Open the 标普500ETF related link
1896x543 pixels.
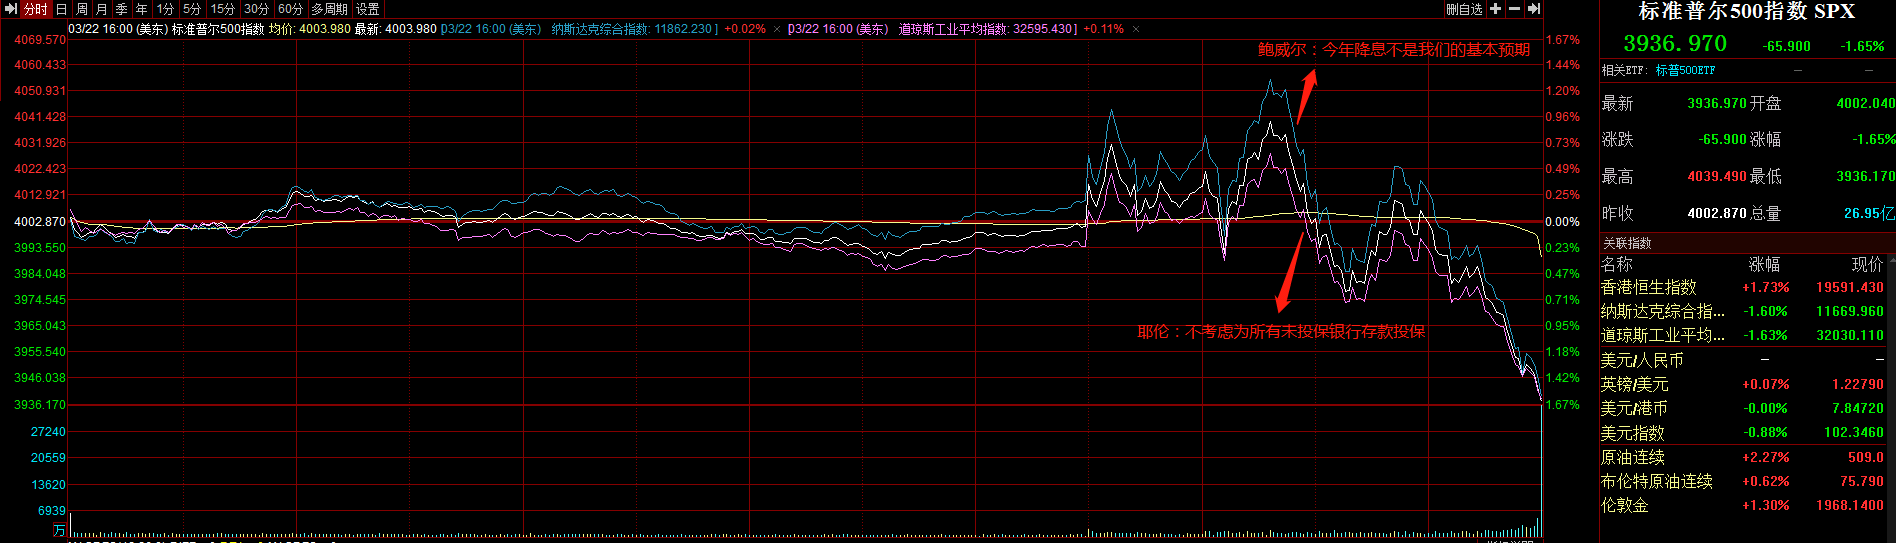coord(1685,70)
